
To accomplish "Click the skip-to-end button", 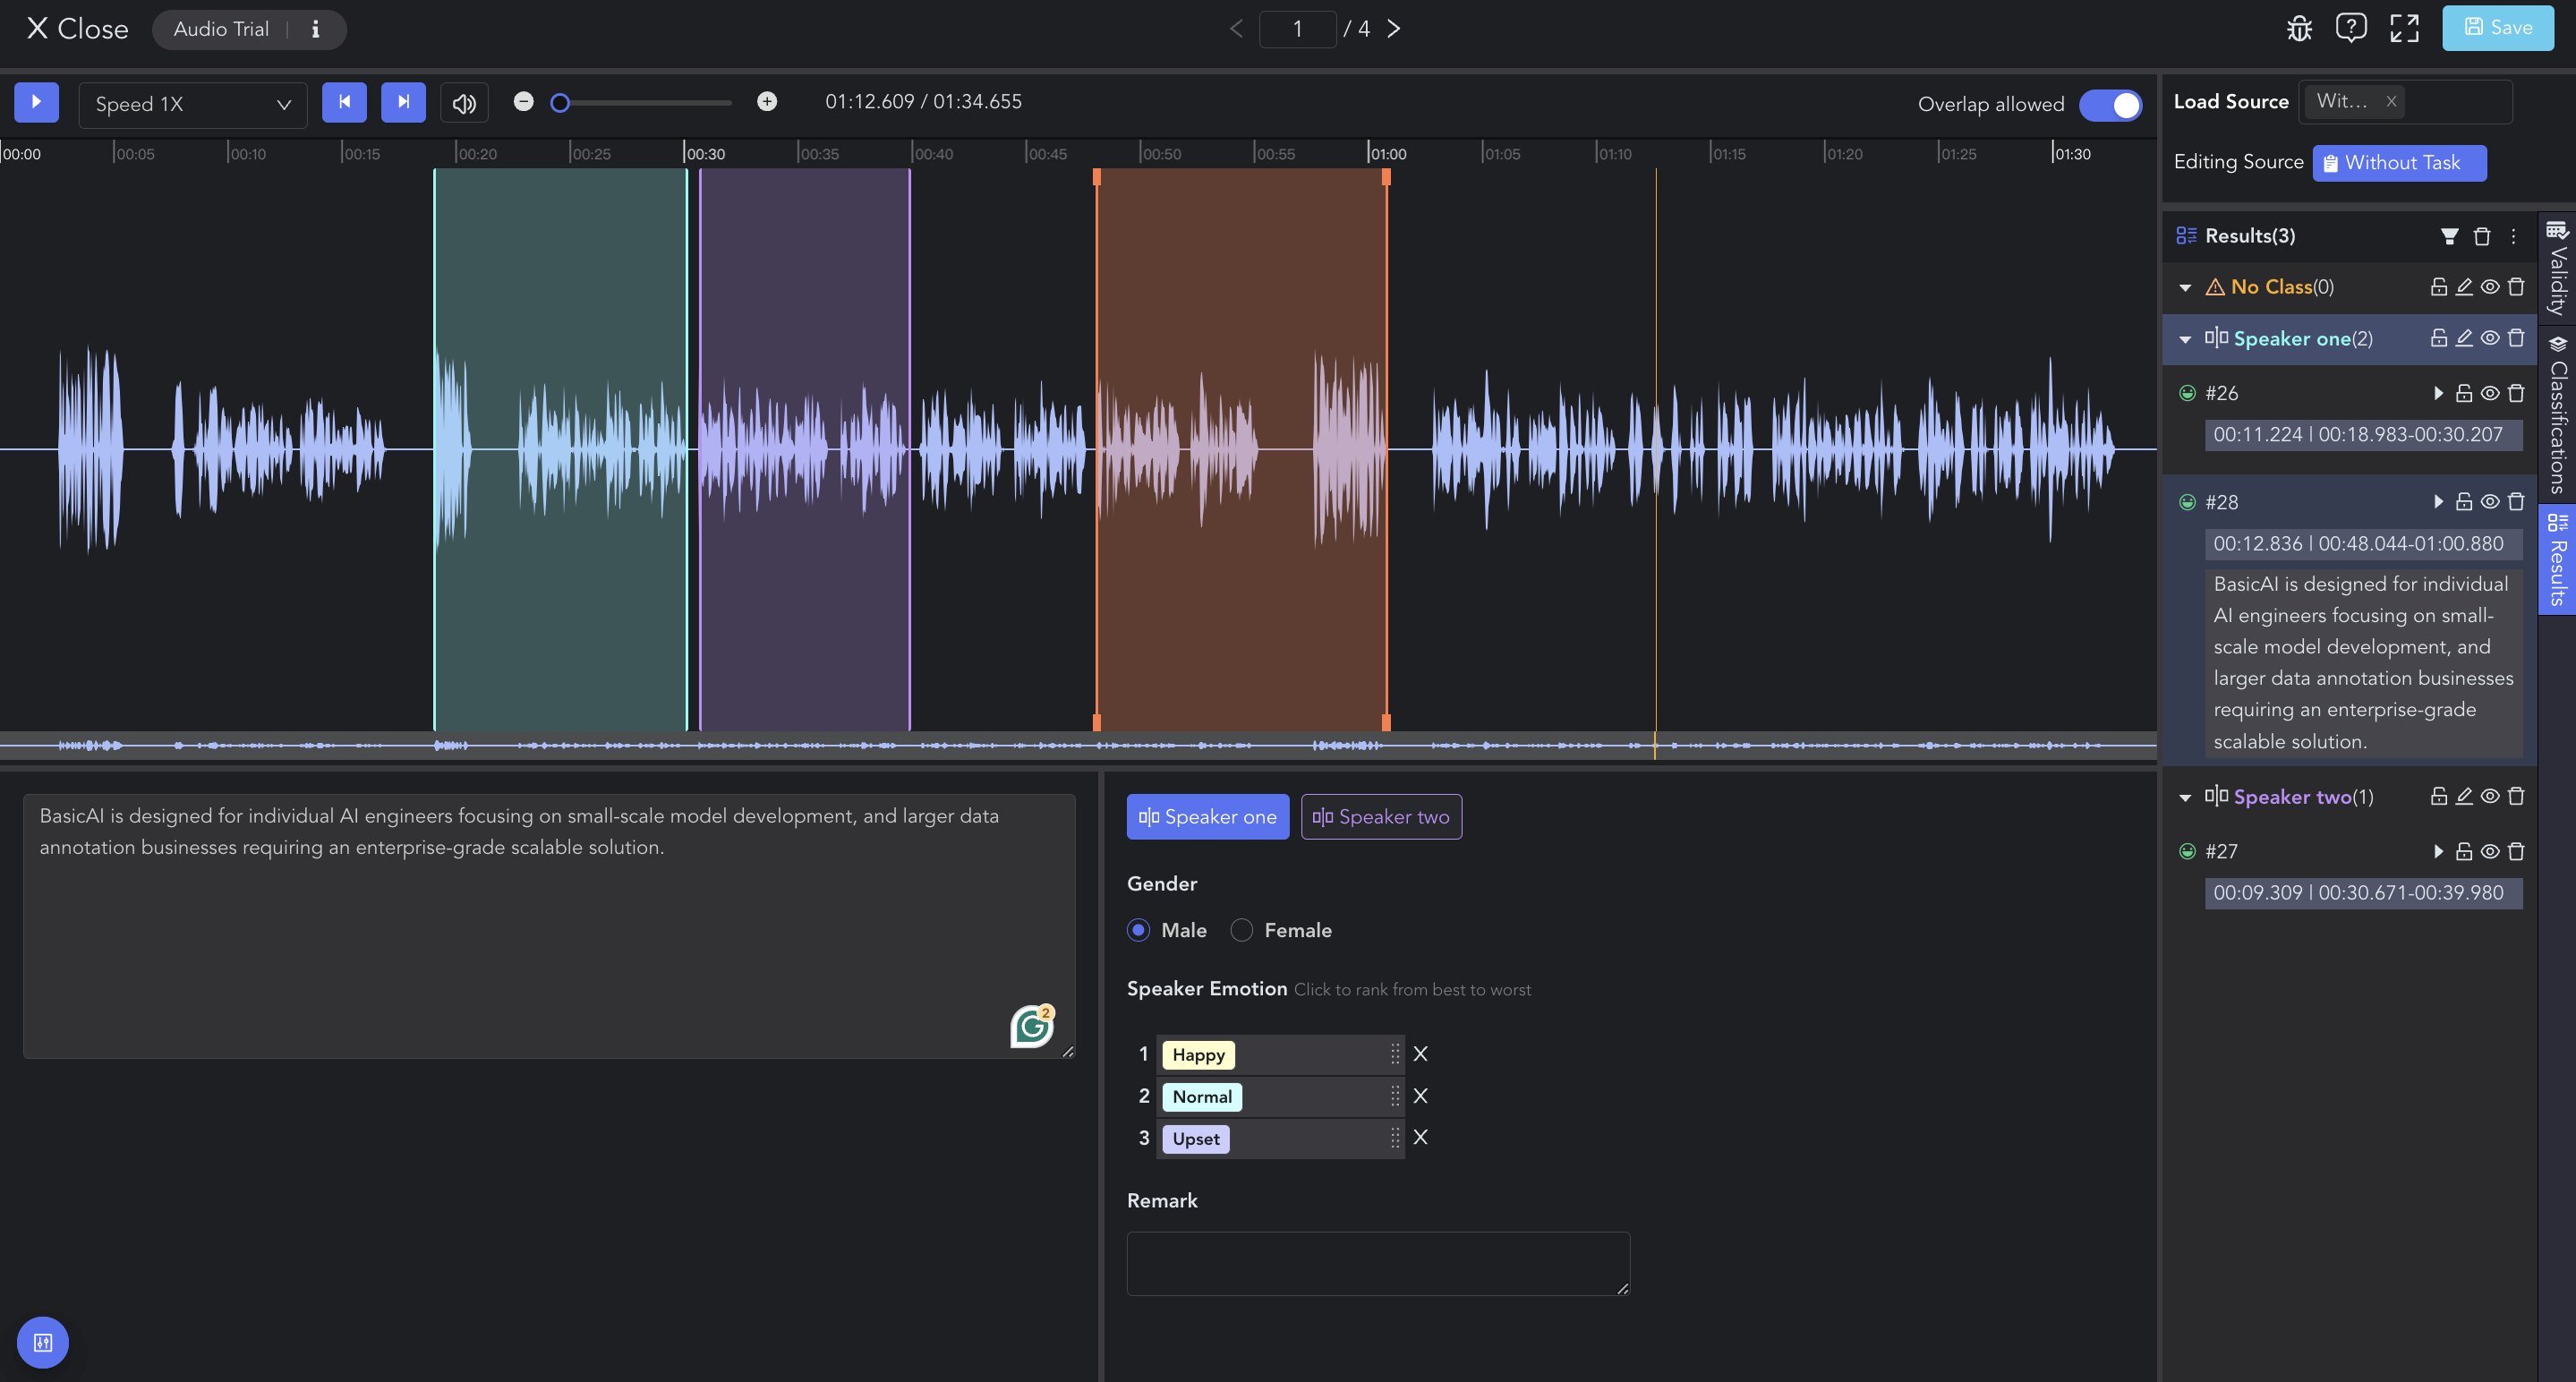I will pos(402,102).
